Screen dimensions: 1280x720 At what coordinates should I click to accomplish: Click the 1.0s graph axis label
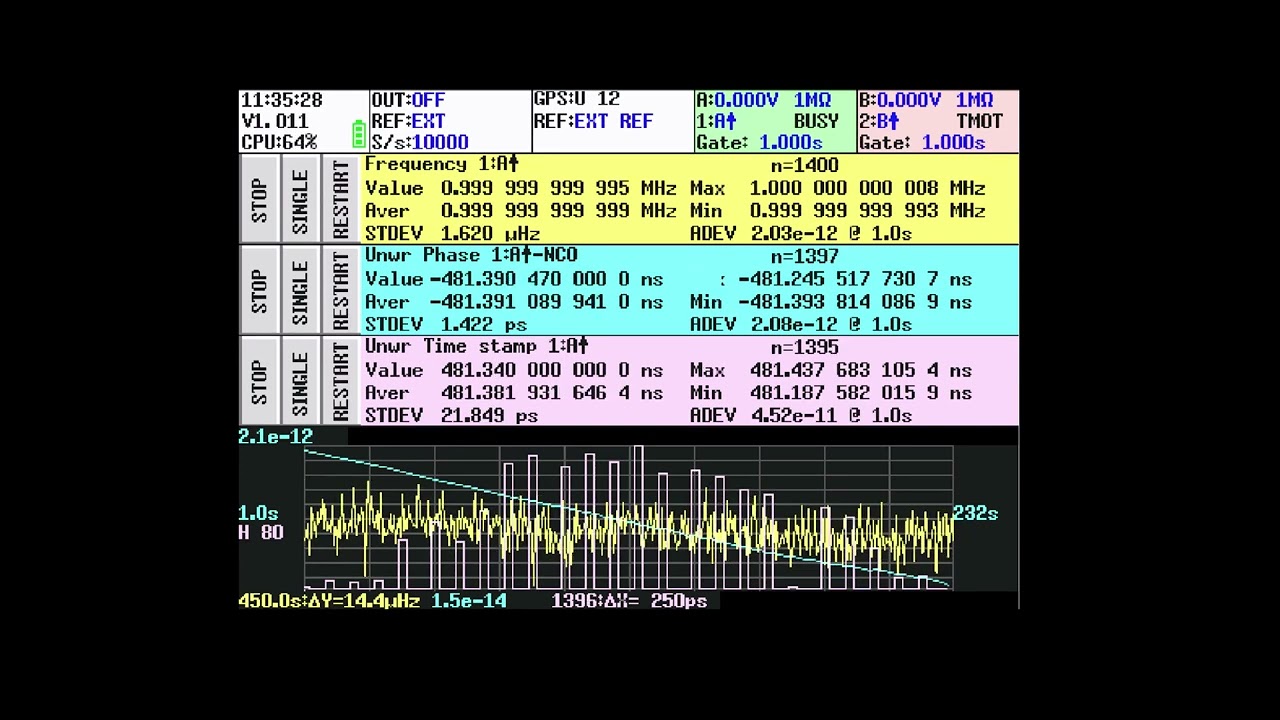[259, 513]
